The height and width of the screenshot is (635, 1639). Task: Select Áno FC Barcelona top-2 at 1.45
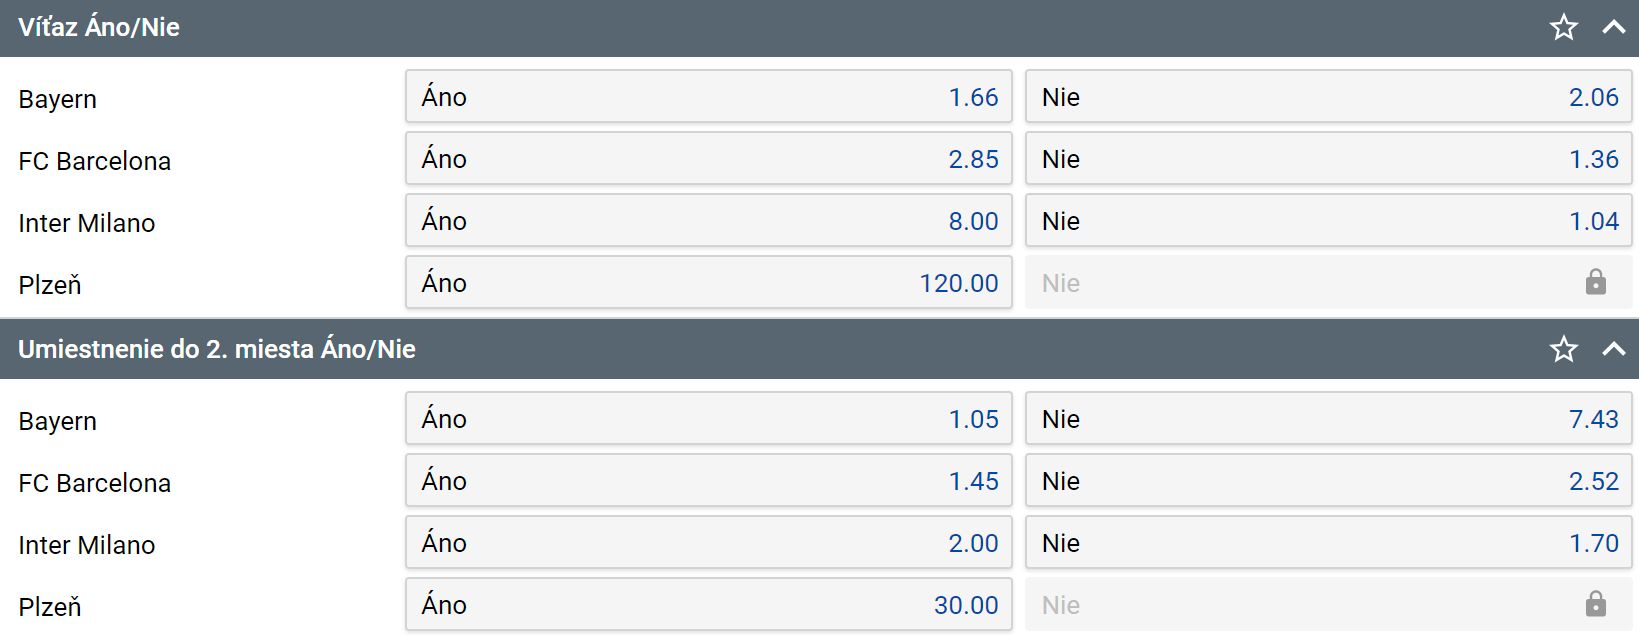pyautogui.click(x=708, y=481)
